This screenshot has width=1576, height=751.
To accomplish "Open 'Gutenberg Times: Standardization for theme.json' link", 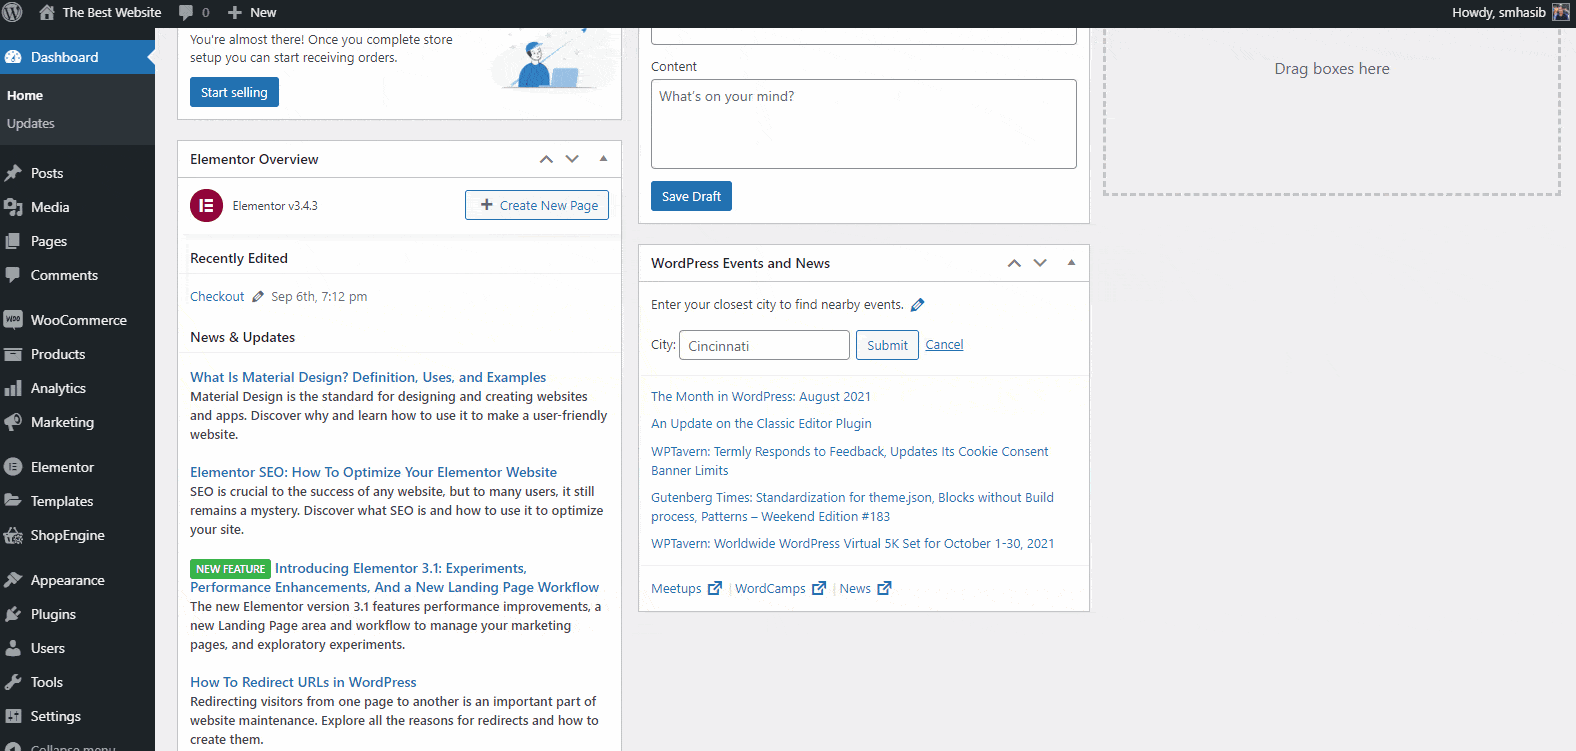I will tap(852, 507).
